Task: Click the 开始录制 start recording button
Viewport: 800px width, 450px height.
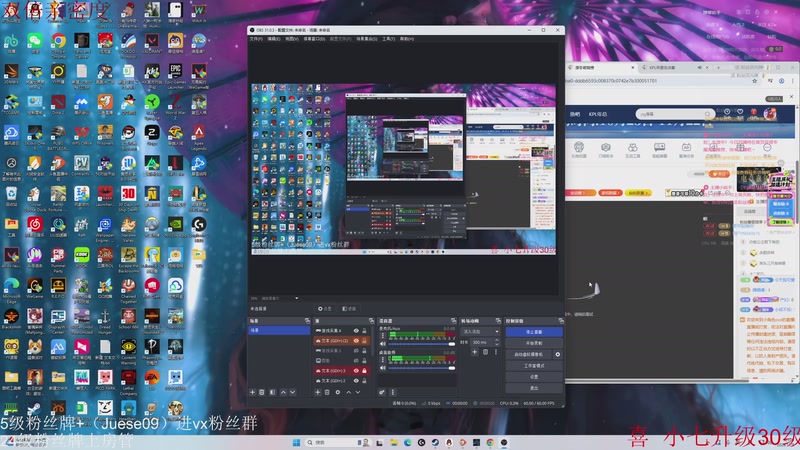Action: click(534, 343)
